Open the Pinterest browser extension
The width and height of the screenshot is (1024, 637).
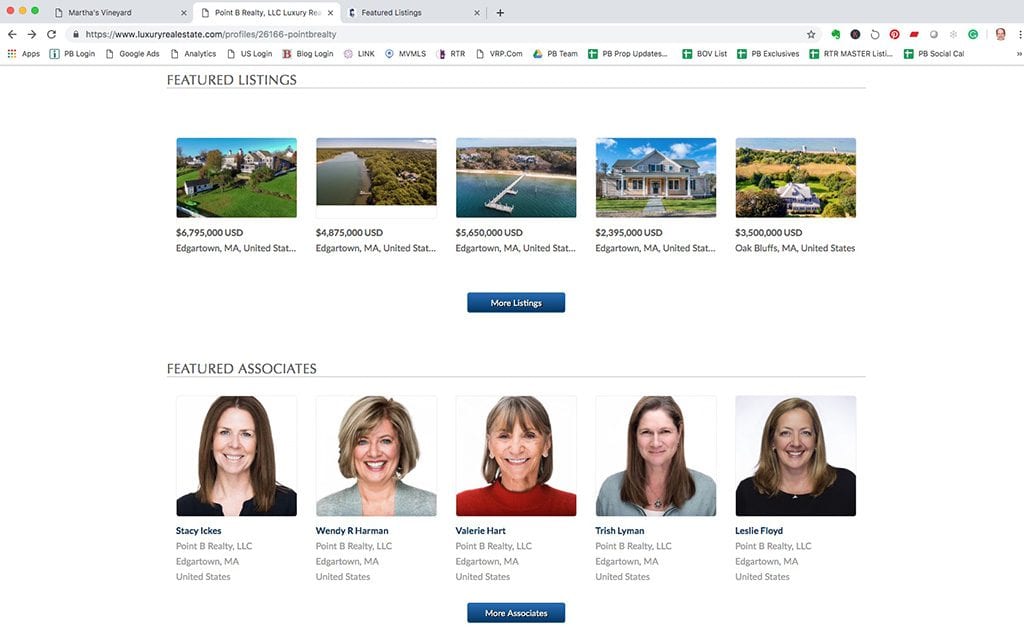[x=894, y=33]
